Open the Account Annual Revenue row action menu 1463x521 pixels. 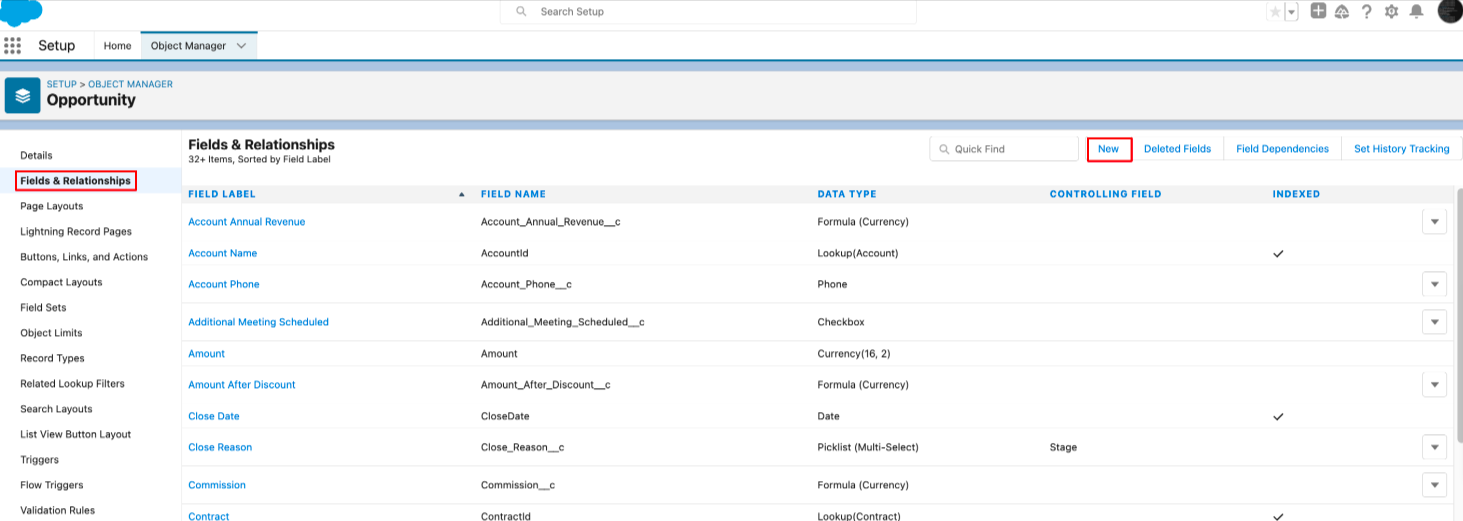coord(1434,222)
